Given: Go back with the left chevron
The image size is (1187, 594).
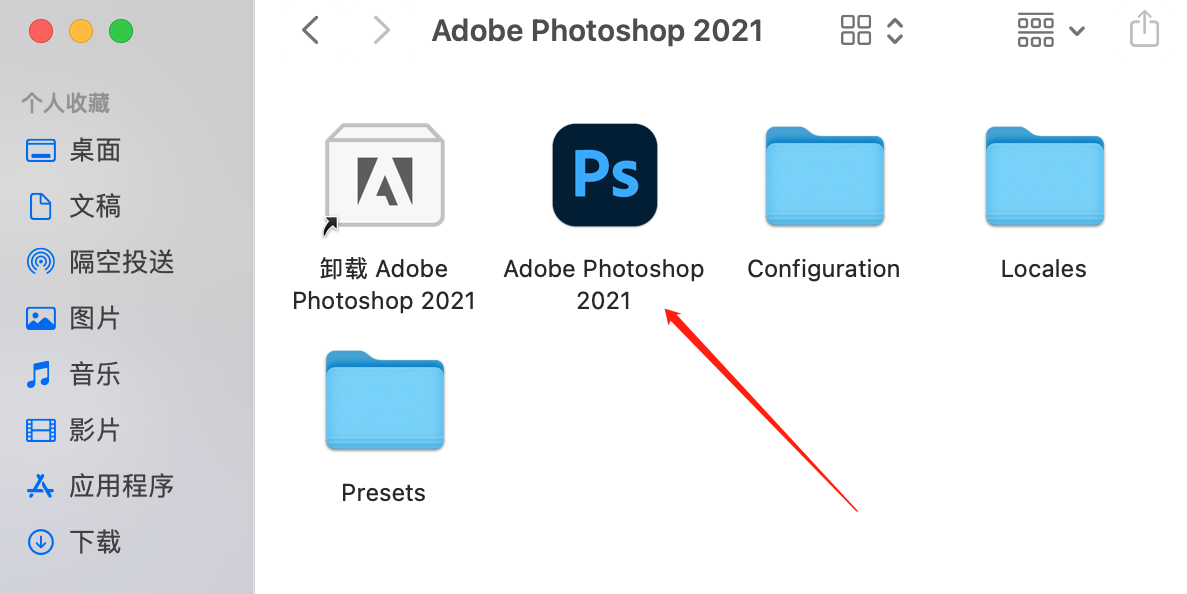Looking at the screenshot, I should (310, 31).
